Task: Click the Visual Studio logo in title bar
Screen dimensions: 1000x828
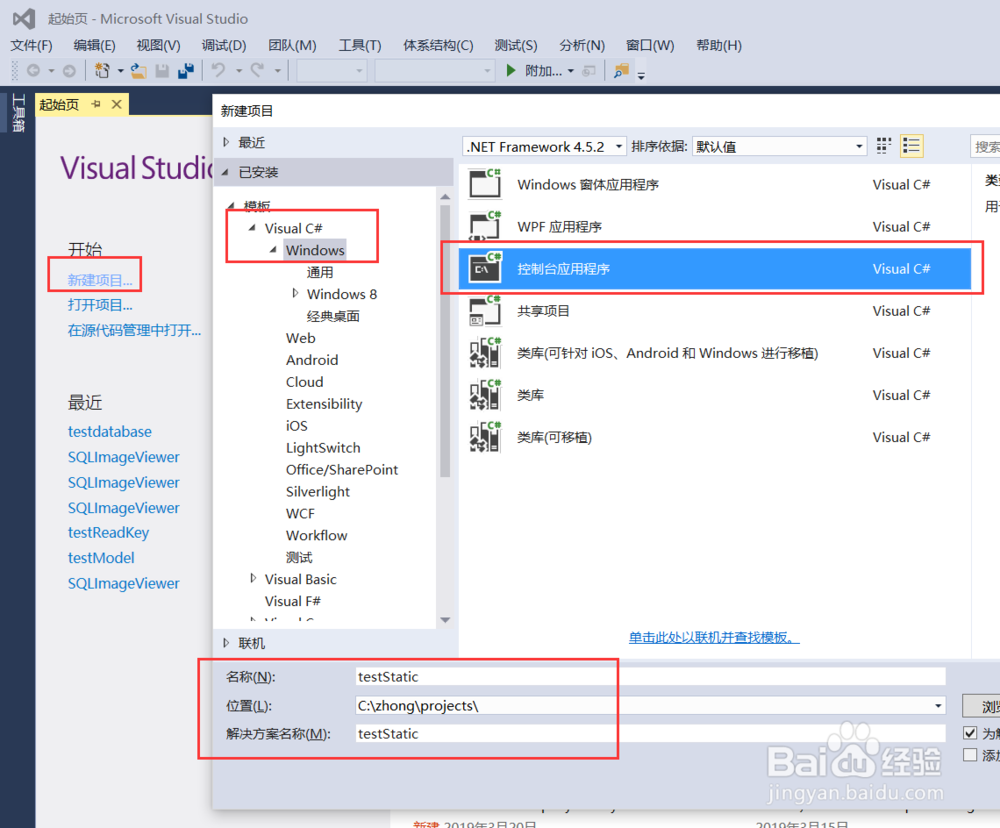Action: pos(24,18)
